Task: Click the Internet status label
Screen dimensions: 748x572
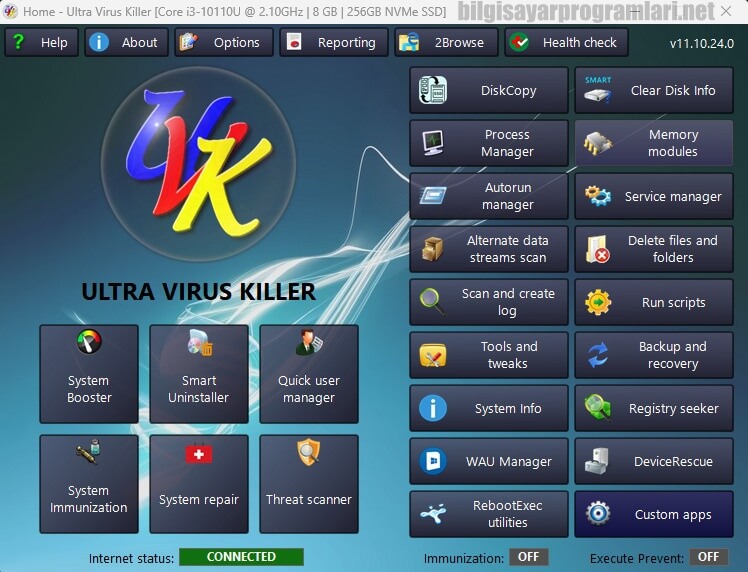Action: [x=131, y=558]
